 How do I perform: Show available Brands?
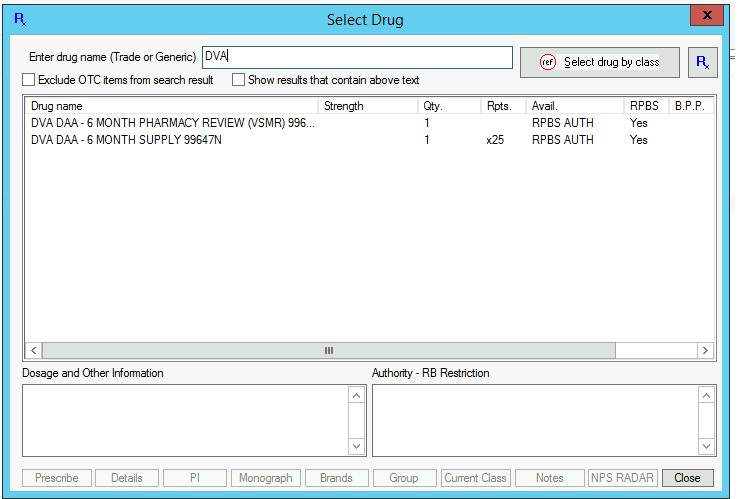[337, 478]
